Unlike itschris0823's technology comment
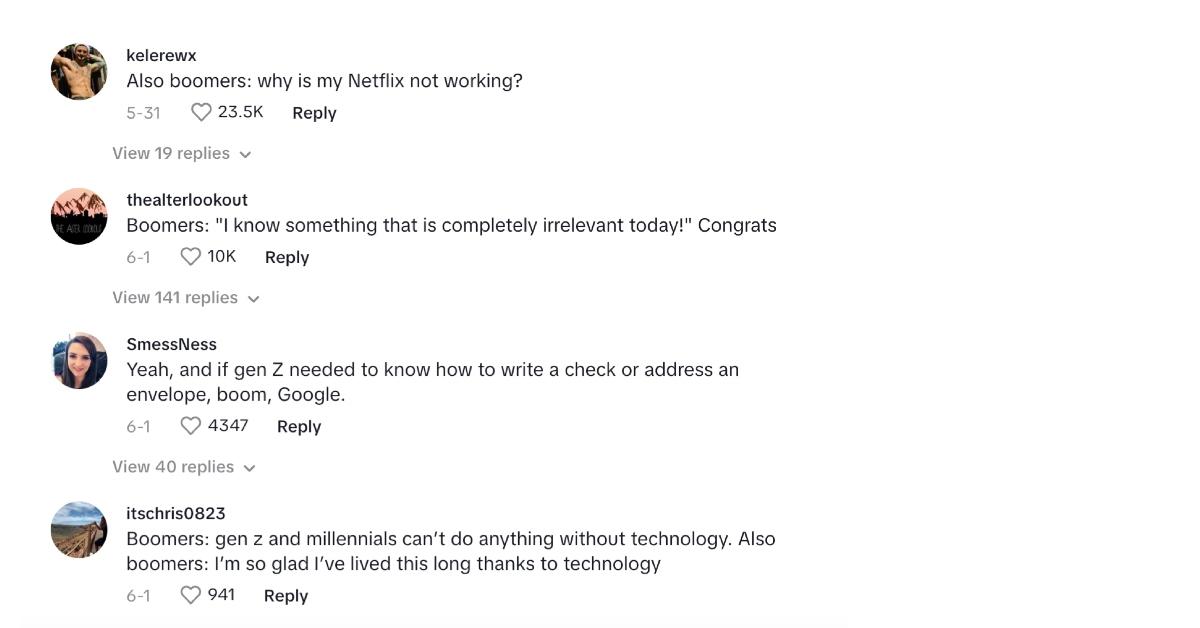 (x=190, y=595)
